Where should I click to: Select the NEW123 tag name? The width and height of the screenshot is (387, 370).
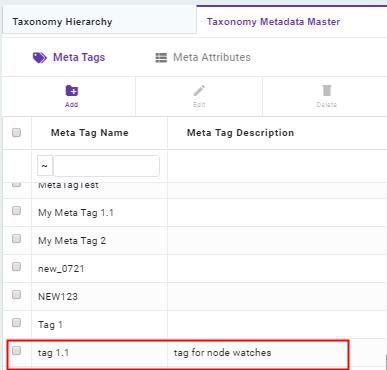(58, 297)
